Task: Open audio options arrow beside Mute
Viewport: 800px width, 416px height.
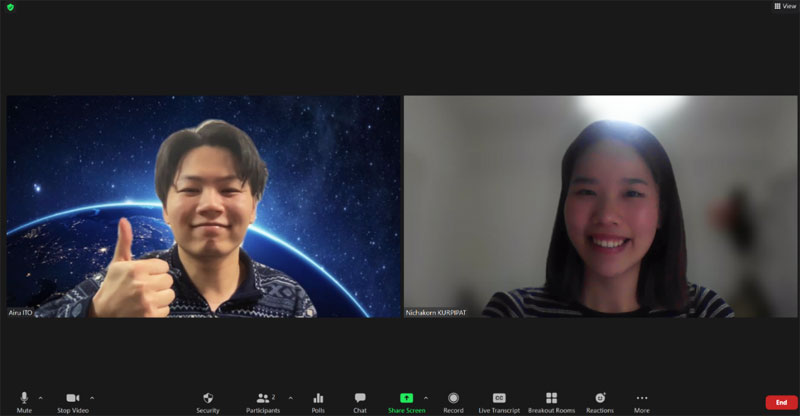Action: point(41,398)
